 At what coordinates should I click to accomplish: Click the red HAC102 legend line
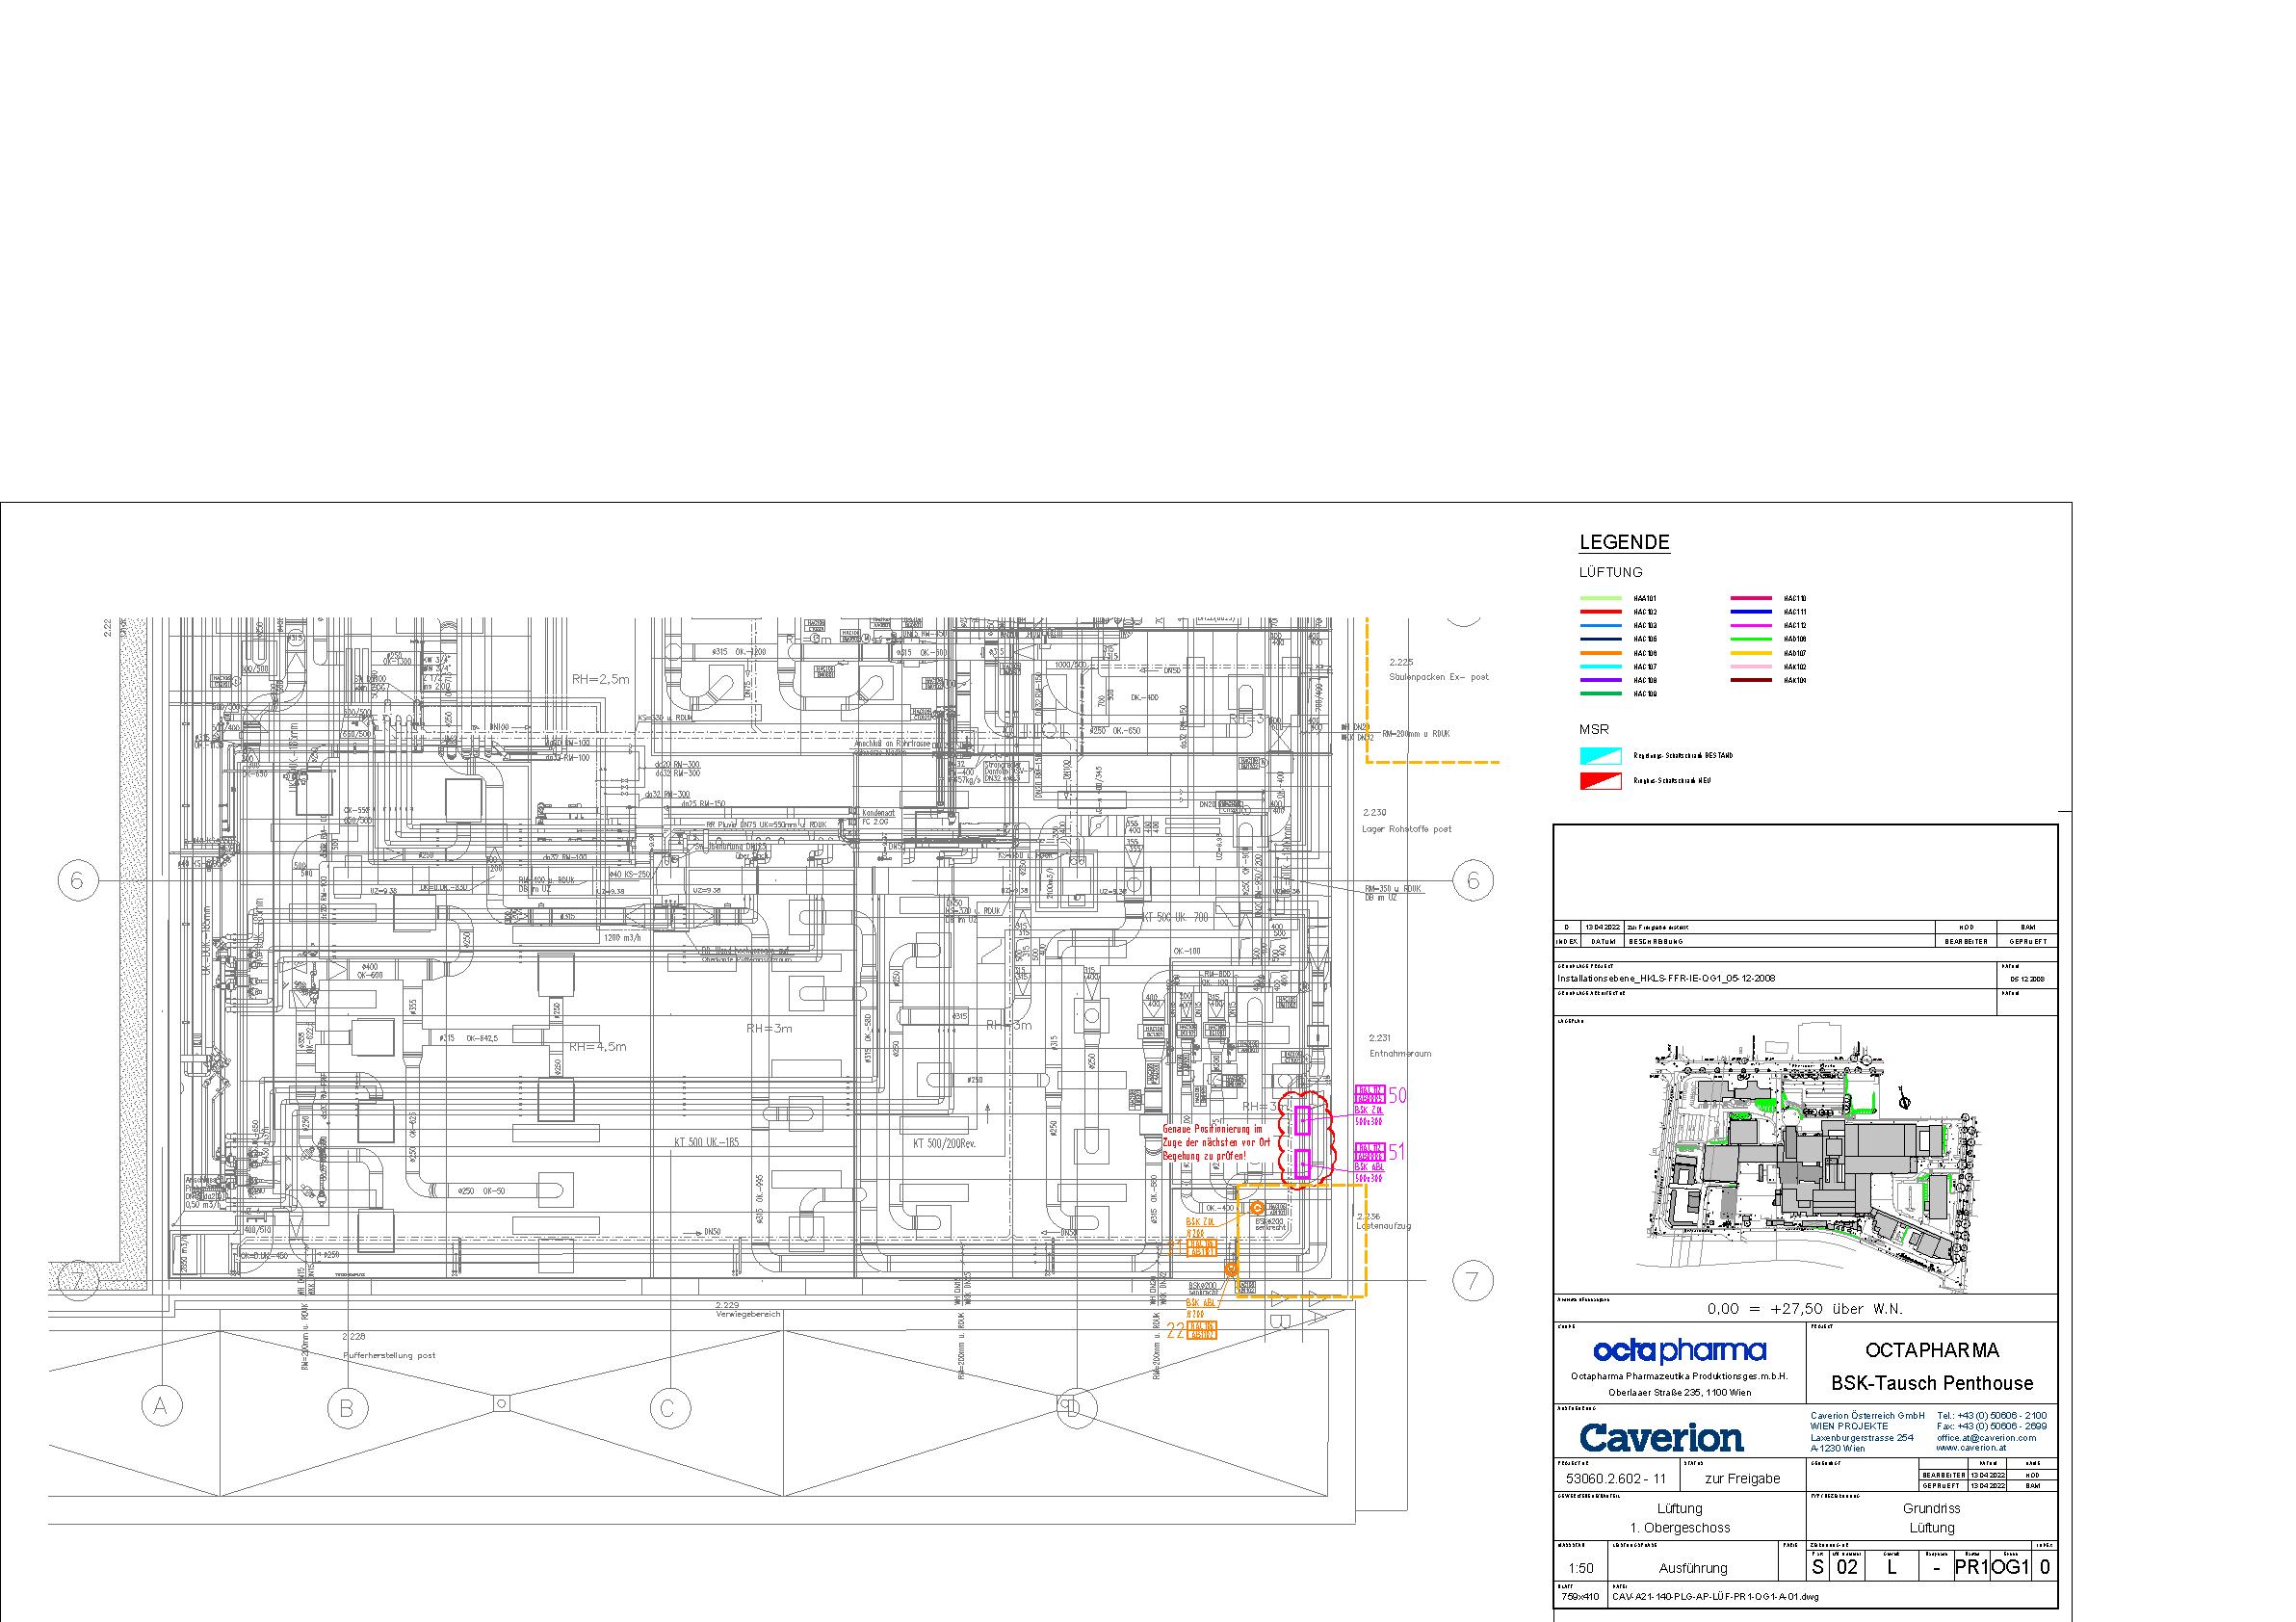click(x=1600, y=612)
